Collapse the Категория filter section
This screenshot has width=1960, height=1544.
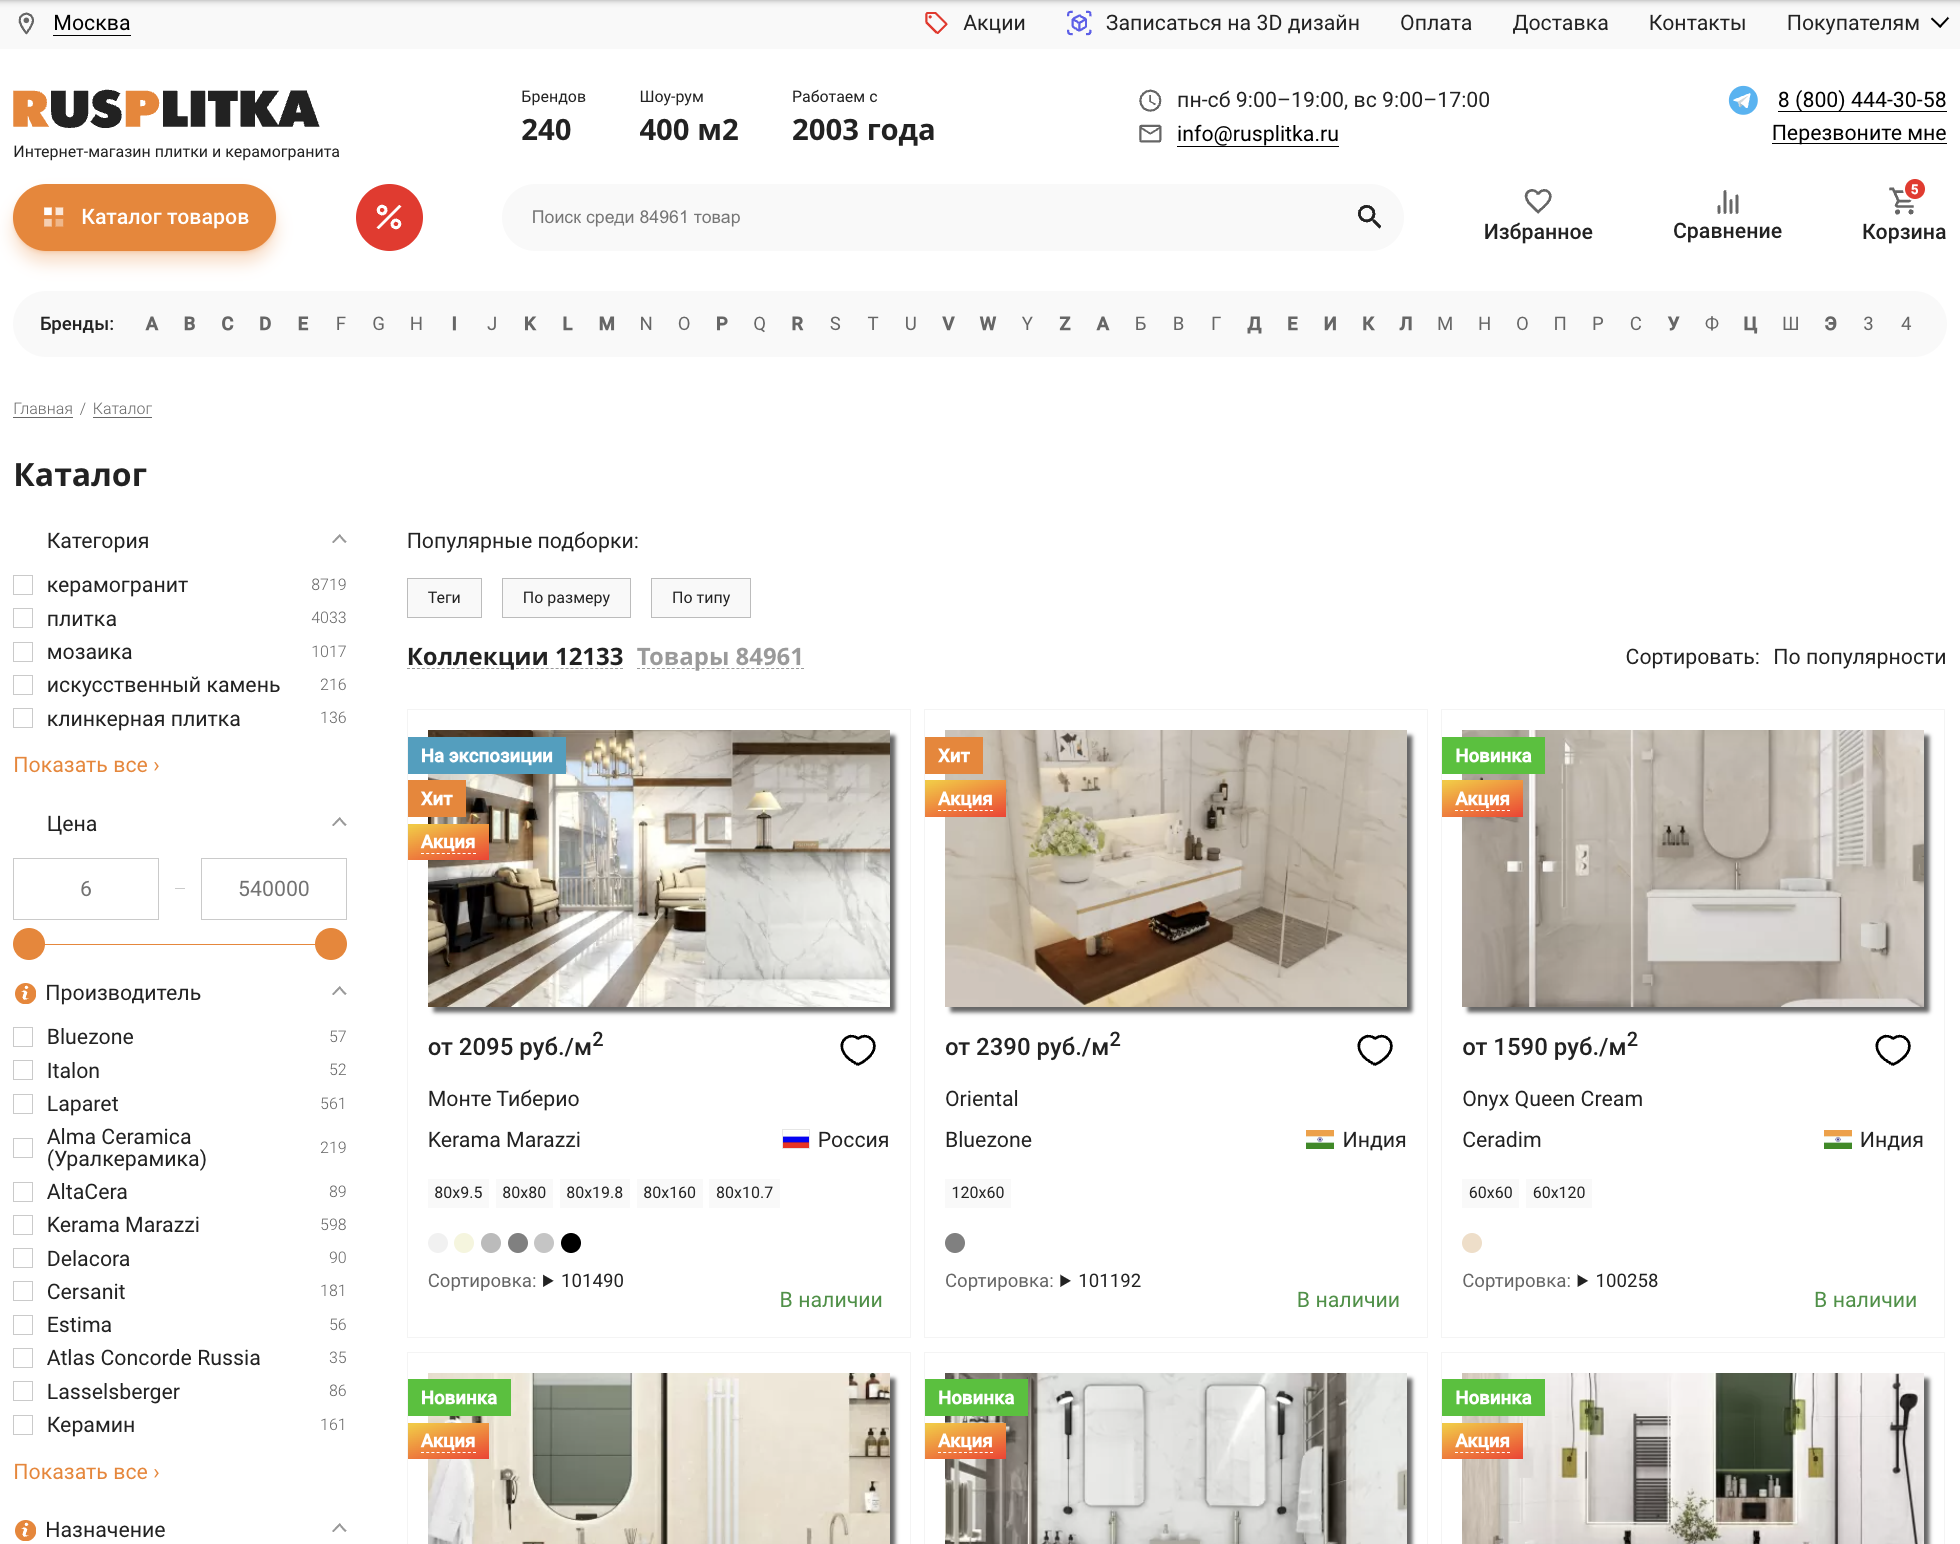click(339, 540)
